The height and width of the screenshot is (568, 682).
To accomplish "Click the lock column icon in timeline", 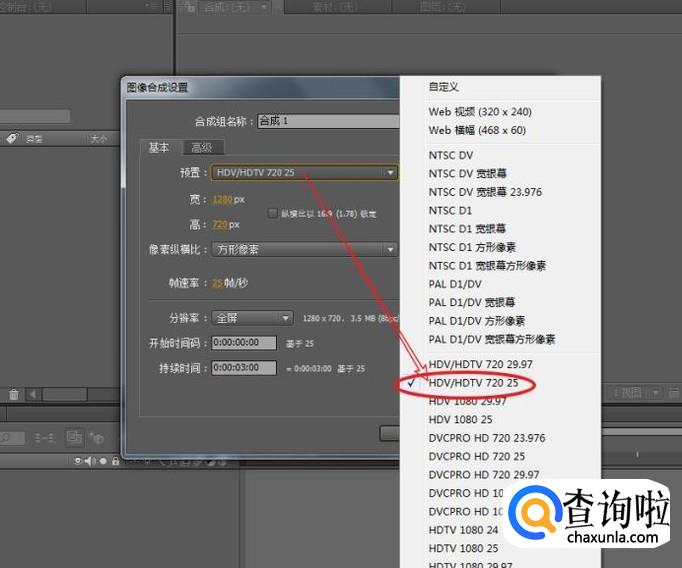I will pyautogui.click(x=115, y=461).
